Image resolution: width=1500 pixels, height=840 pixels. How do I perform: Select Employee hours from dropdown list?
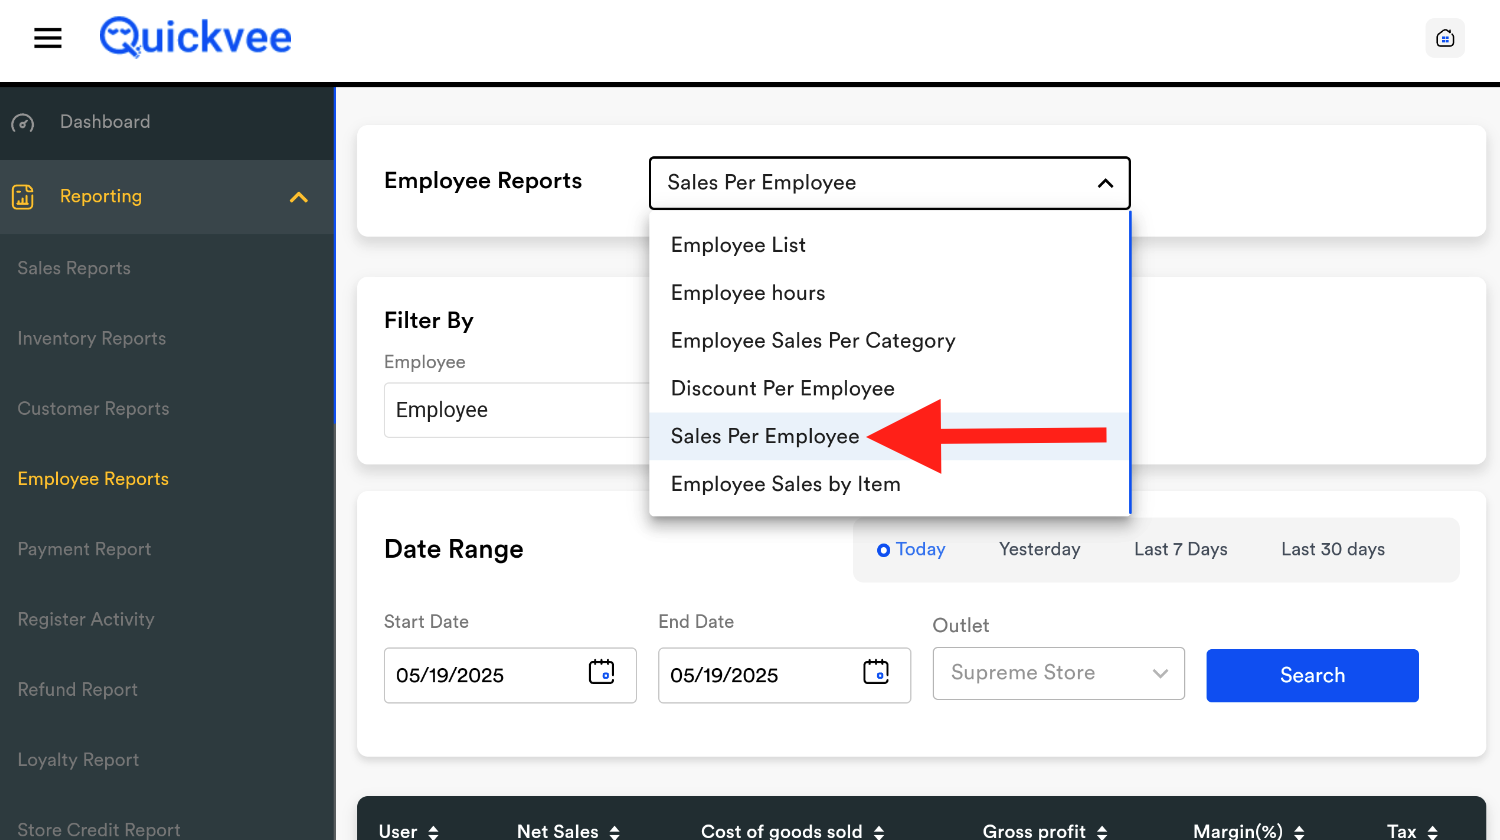coord(748,293)
